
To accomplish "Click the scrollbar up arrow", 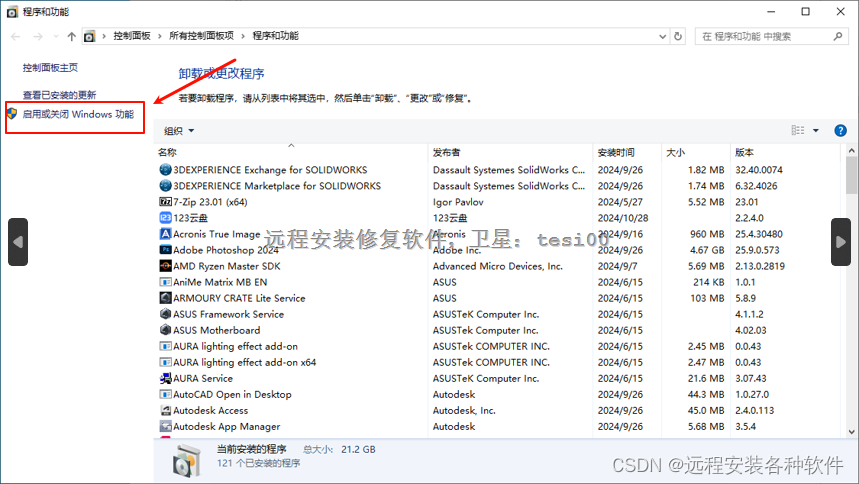I will tap(851, 150).
